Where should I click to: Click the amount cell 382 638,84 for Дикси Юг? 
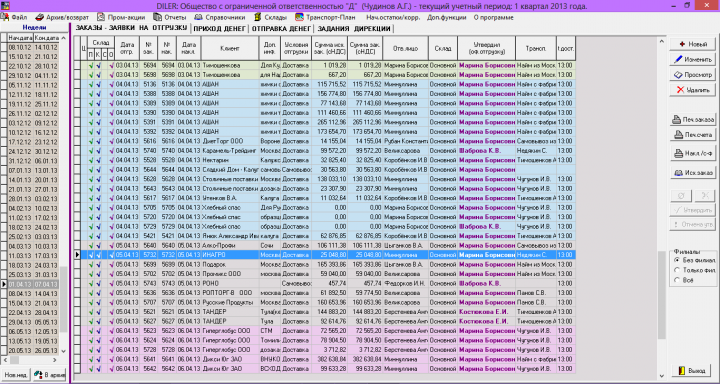(x=330, y=359)
